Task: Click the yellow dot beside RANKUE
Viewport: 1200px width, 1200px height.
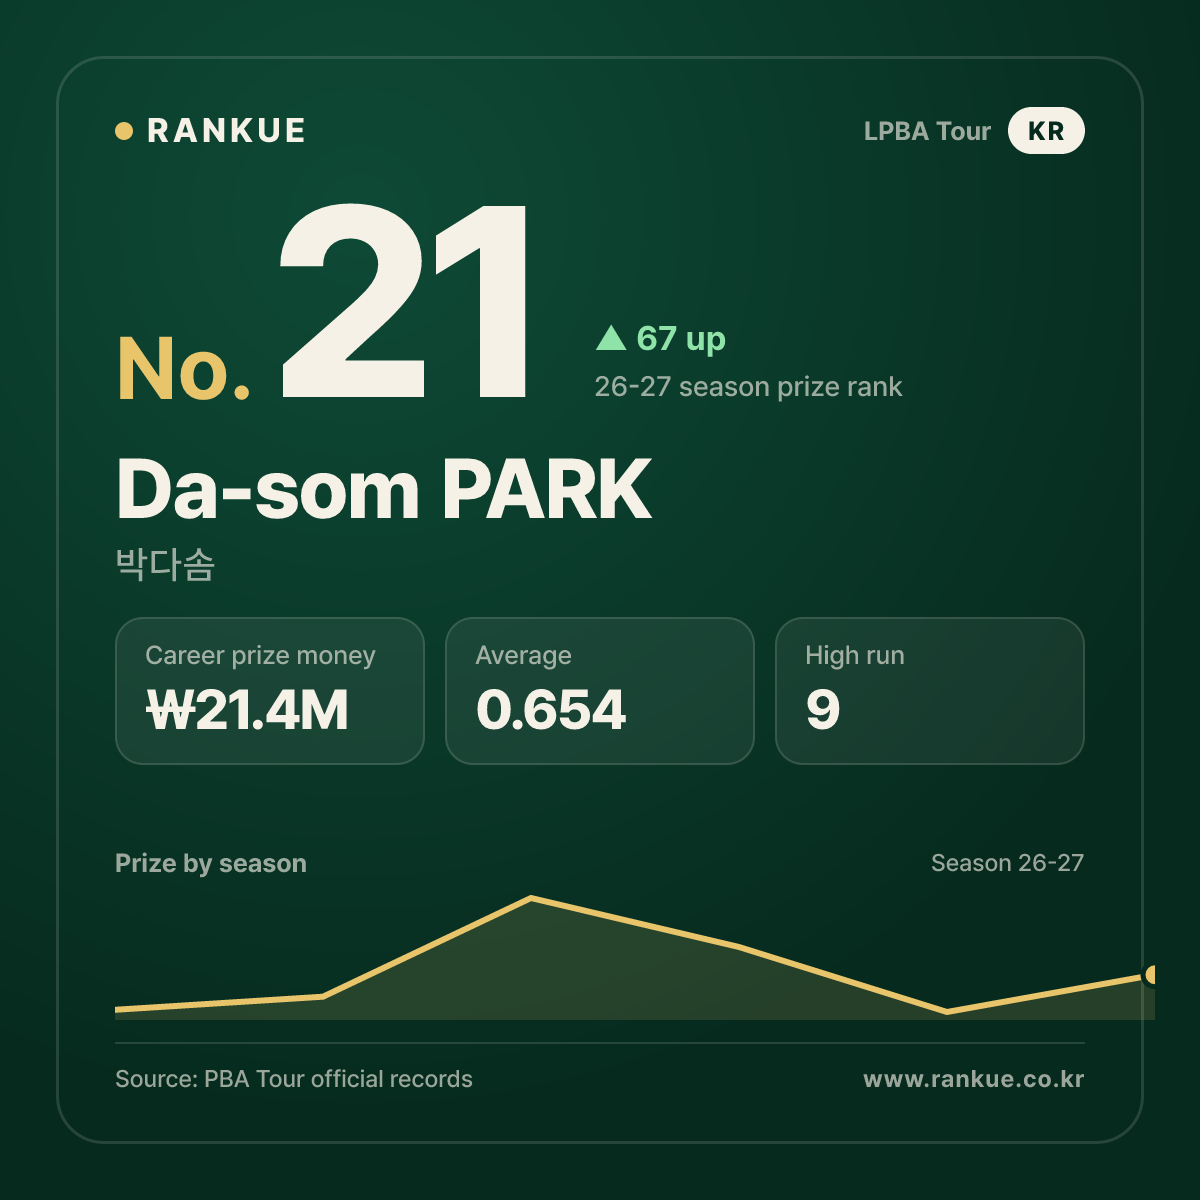Action: (124, 131)
